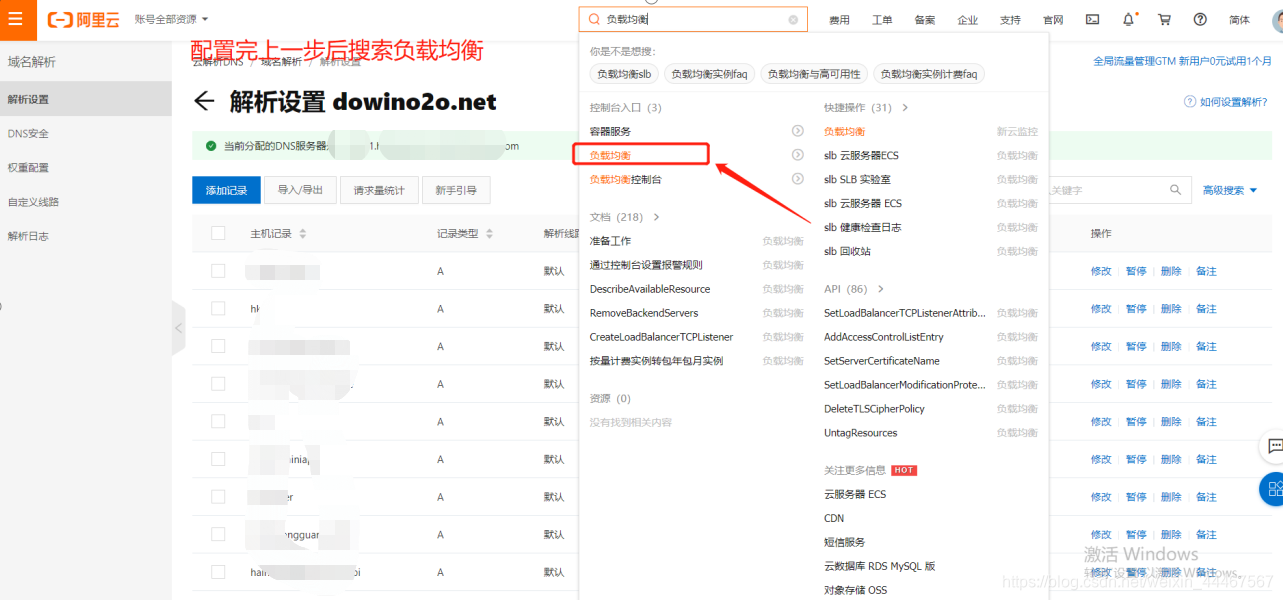Open the 工单 top menu
The image size is (1283, 600).
click(x=882, y=20)
